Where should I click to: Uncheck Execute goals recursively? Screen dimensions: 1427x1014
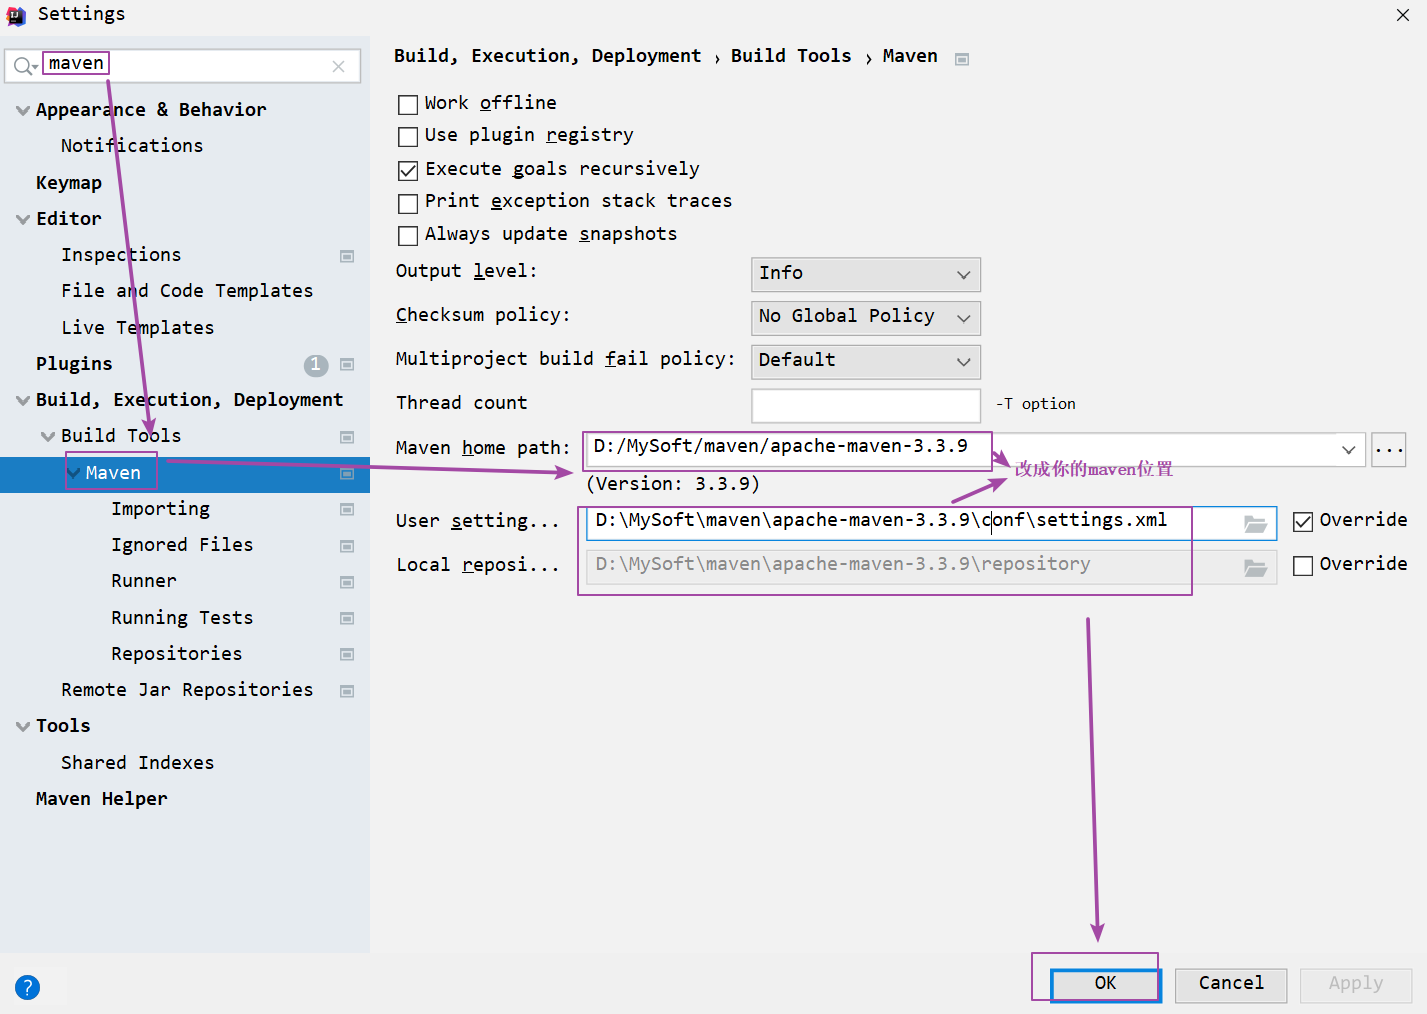(x=408, y=170)
